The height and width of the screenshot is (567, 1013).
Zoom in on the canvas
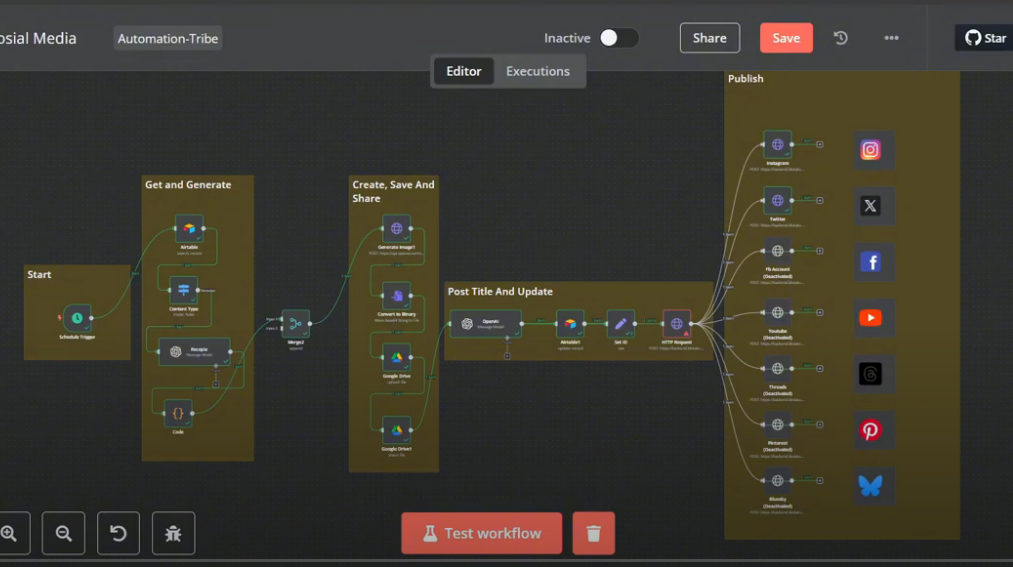9,533
